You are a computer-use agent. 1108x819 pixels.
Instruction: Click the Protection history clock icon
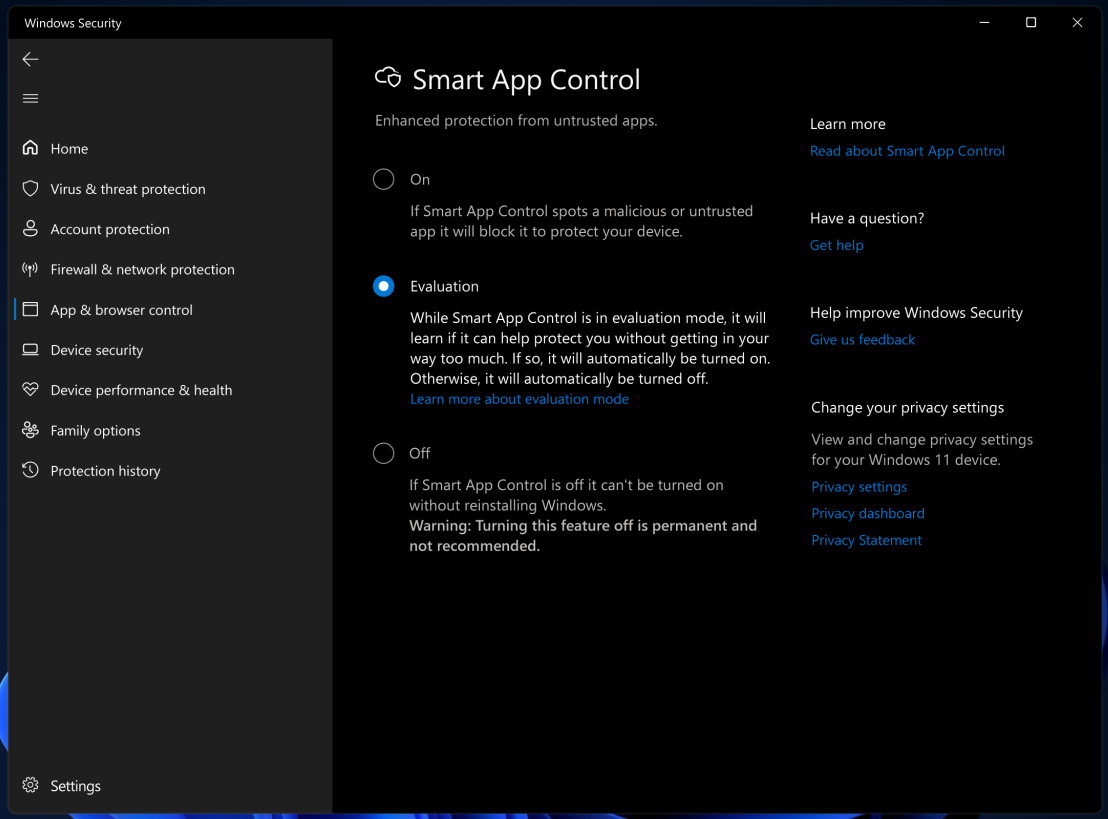pyautogui.click(x=30, y=470)
